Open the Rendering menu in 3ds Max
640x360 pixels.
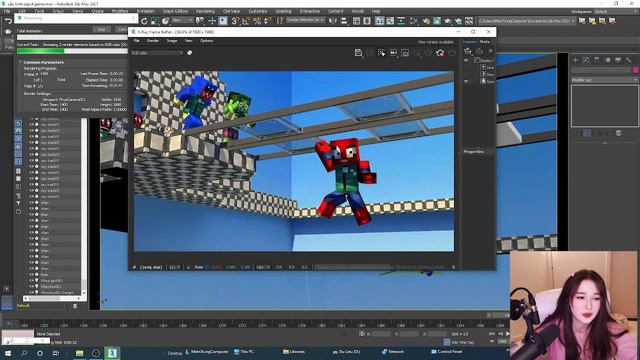coord(205,11)
